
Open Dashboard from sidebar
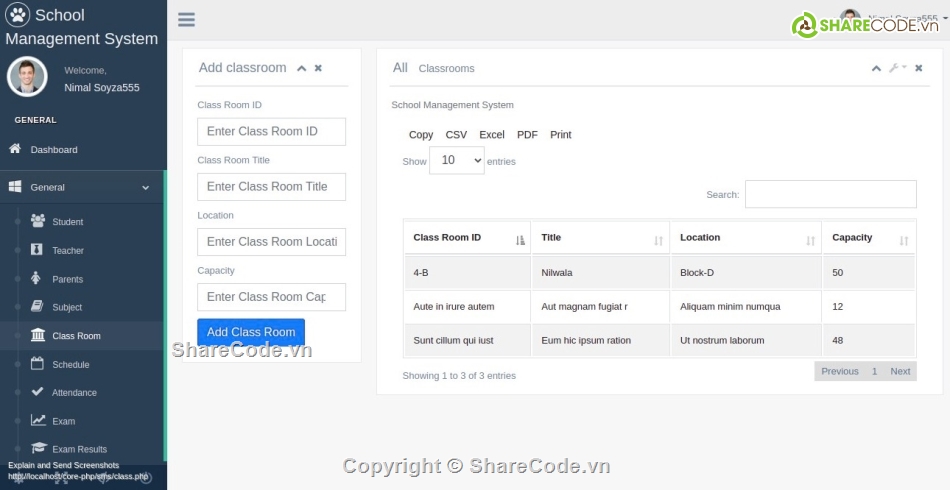[53, 150]
